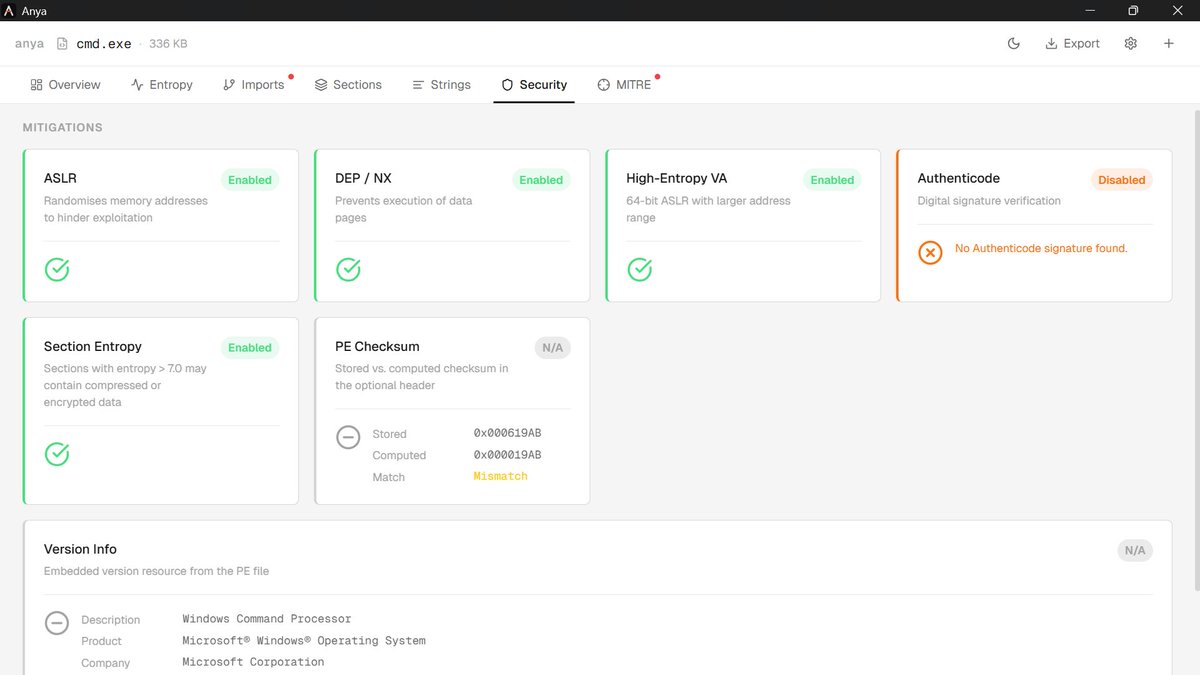Click the High-Entropy VA checkmark icon
Image resolution: width=1200 pixels, height=675 pixels.
point(639,269)
